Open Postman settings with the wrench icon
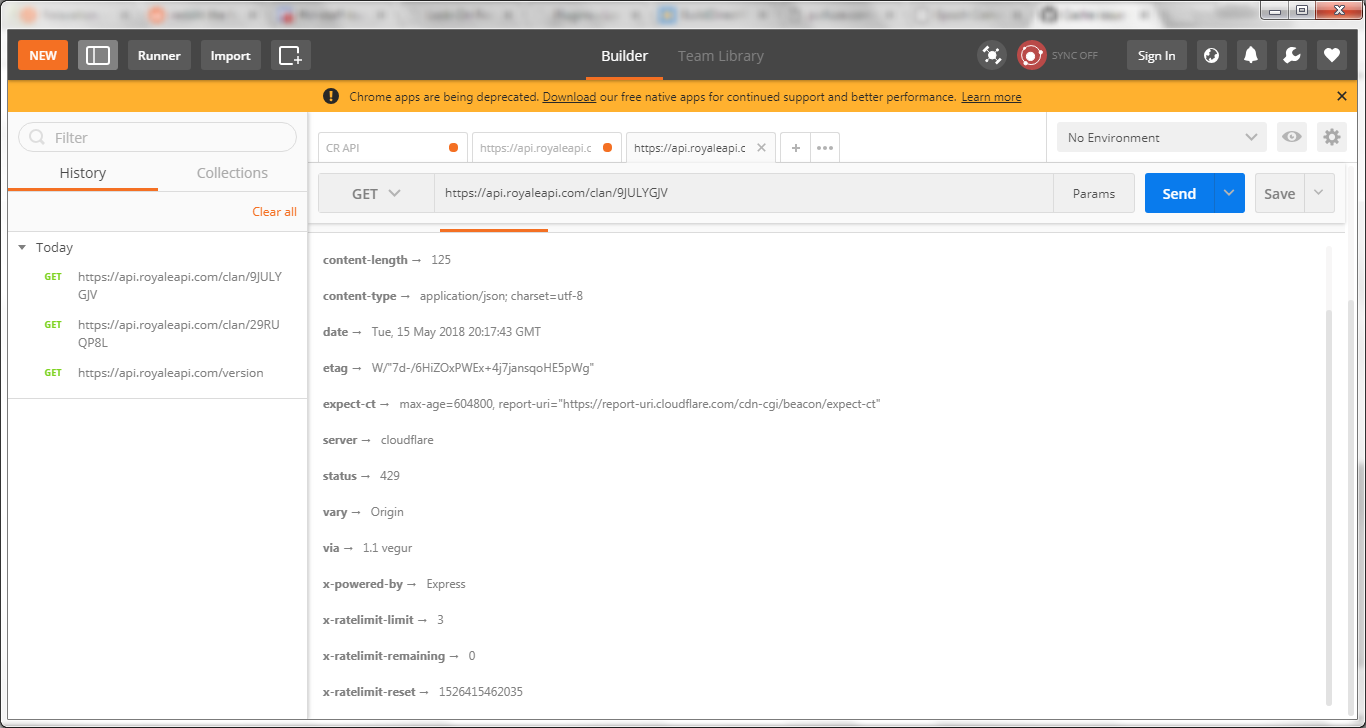The height and width of the screenshot is (728, 1366). 1291,55
